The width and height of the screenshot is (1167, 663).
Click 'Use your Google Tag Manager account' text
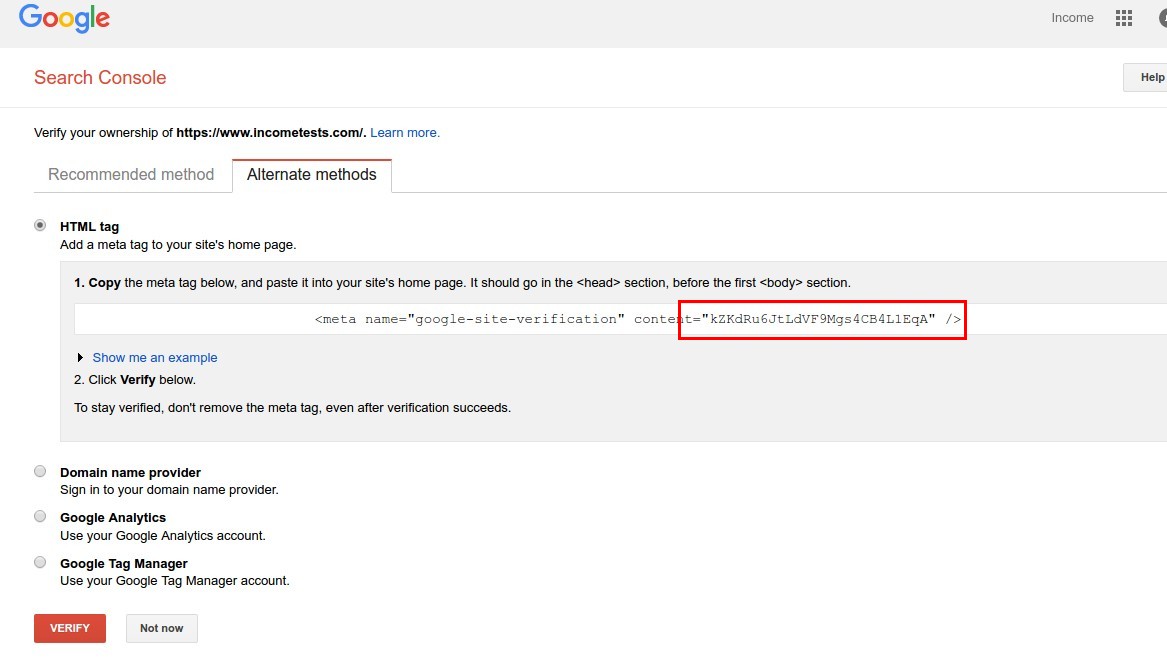(x=175, y=580)
